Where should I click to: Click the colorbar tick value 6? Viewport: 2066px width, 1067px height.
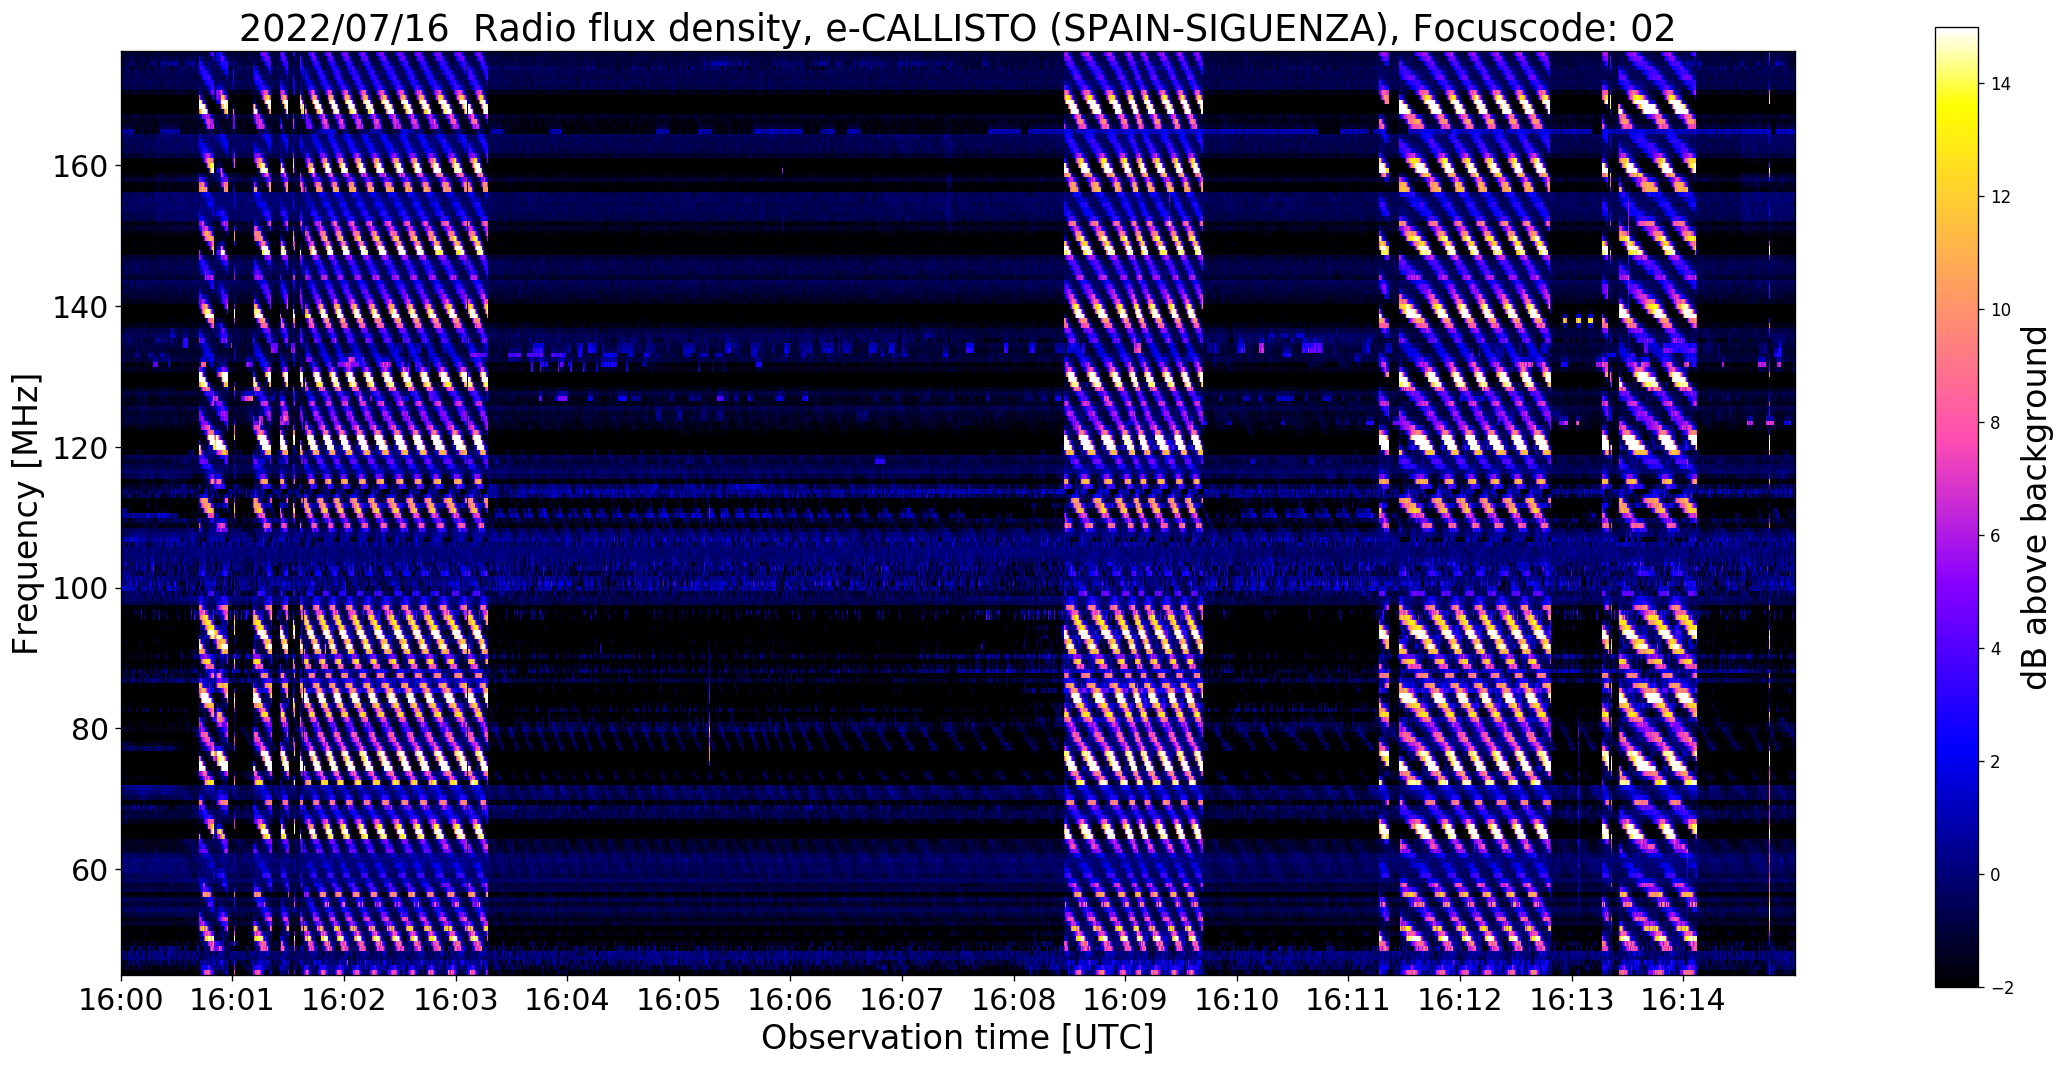click(1995, 536)
